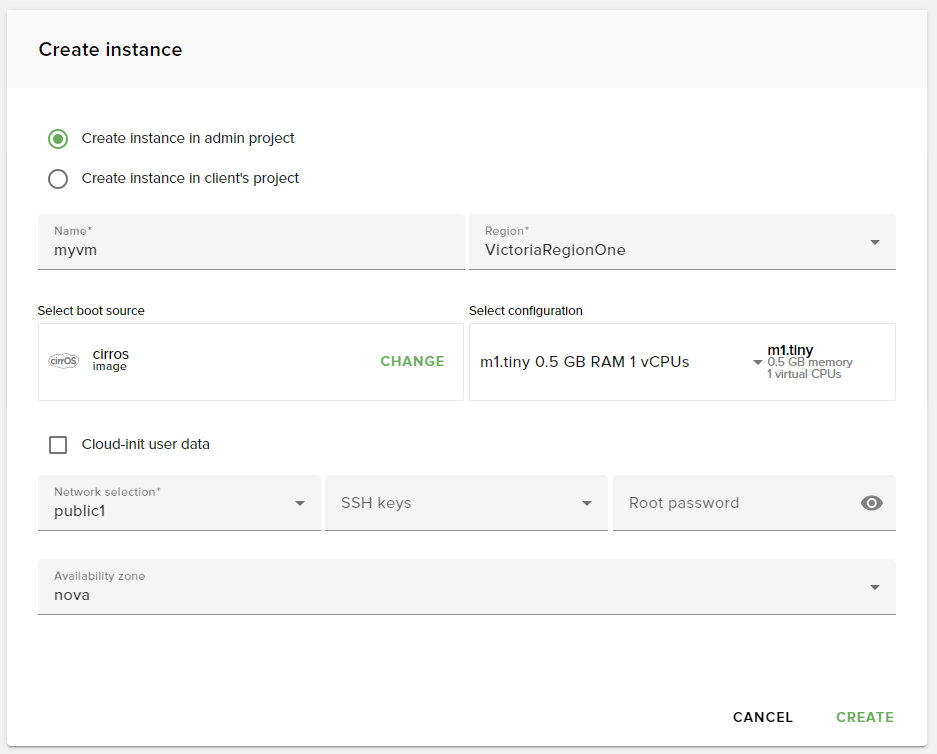Focus the Name field containing myvm

click(x=251, y=242)
